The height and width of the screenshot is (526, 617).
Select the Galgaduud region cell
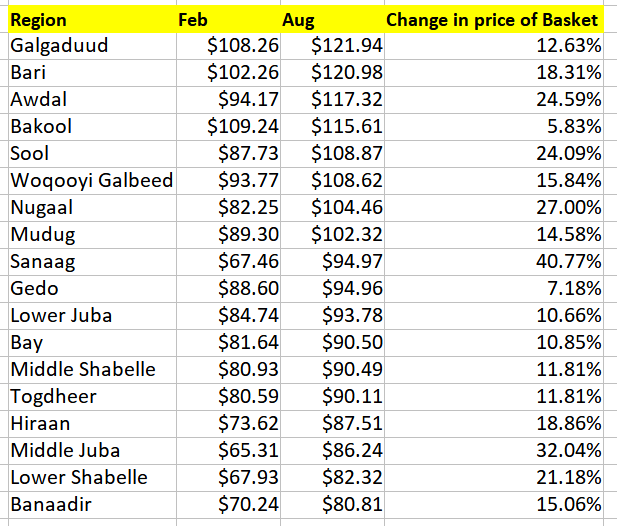click(92, 46)
